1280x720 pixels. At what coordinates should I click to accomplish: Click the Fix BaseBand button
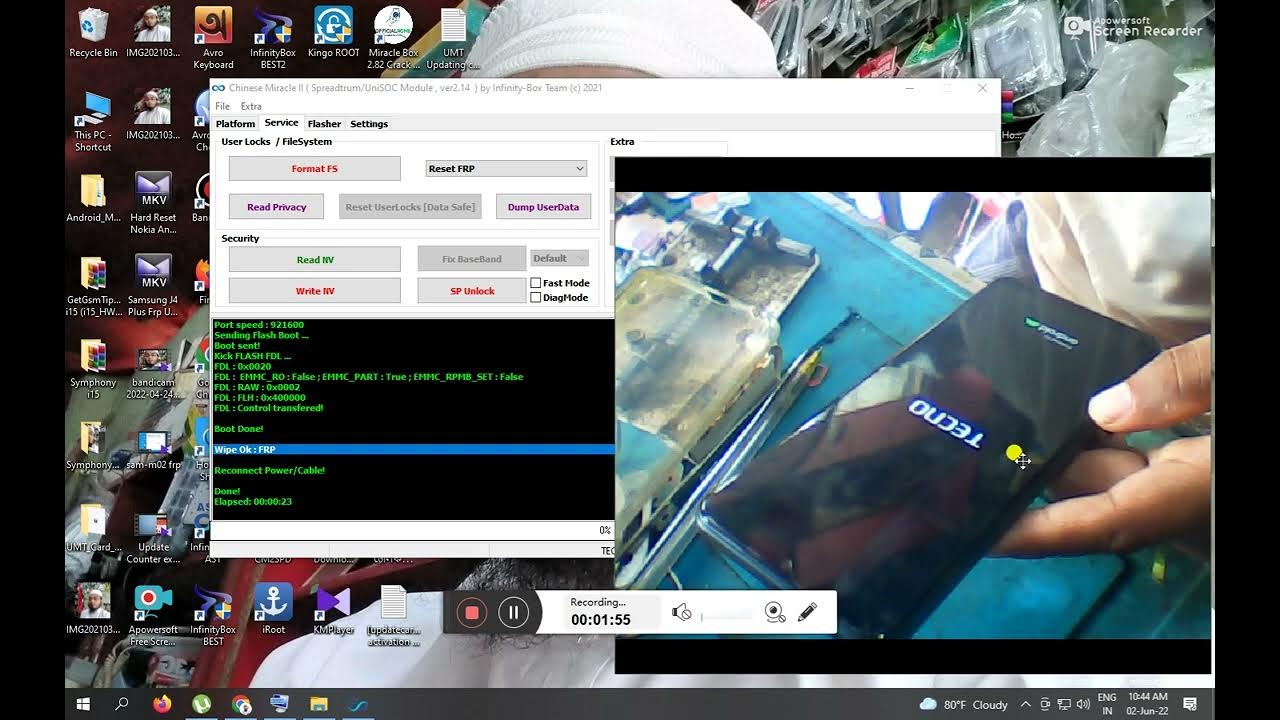pyautogui.click(x=472, y=259)
